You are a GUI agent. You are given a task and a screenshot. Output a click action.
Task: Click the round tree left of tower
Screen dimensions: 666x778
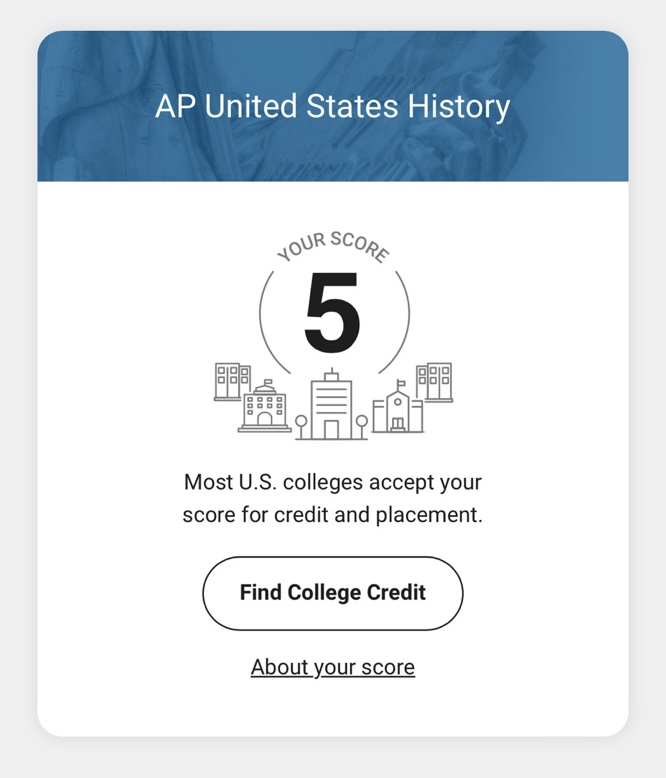[x=301, y=427]
